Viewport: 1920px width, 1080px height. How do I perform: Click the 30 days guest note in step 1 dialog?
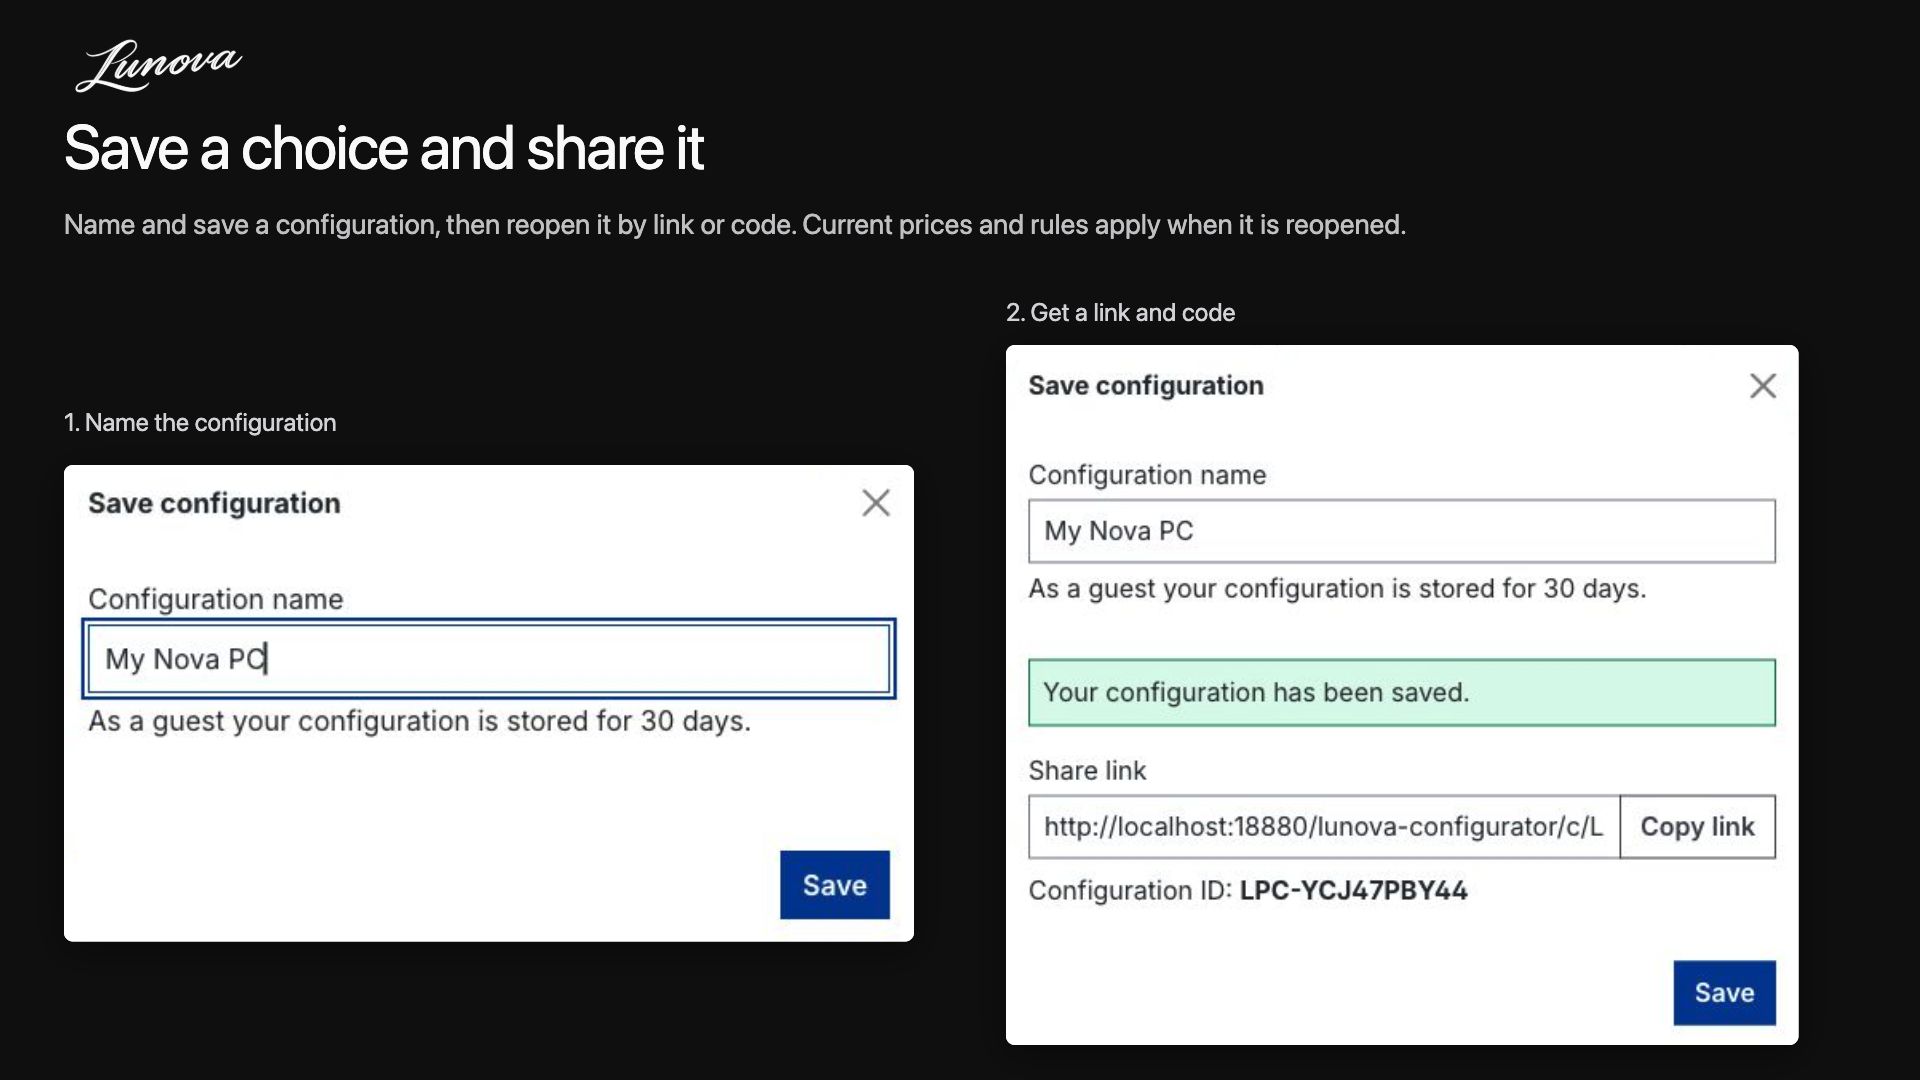click(419, 721)
